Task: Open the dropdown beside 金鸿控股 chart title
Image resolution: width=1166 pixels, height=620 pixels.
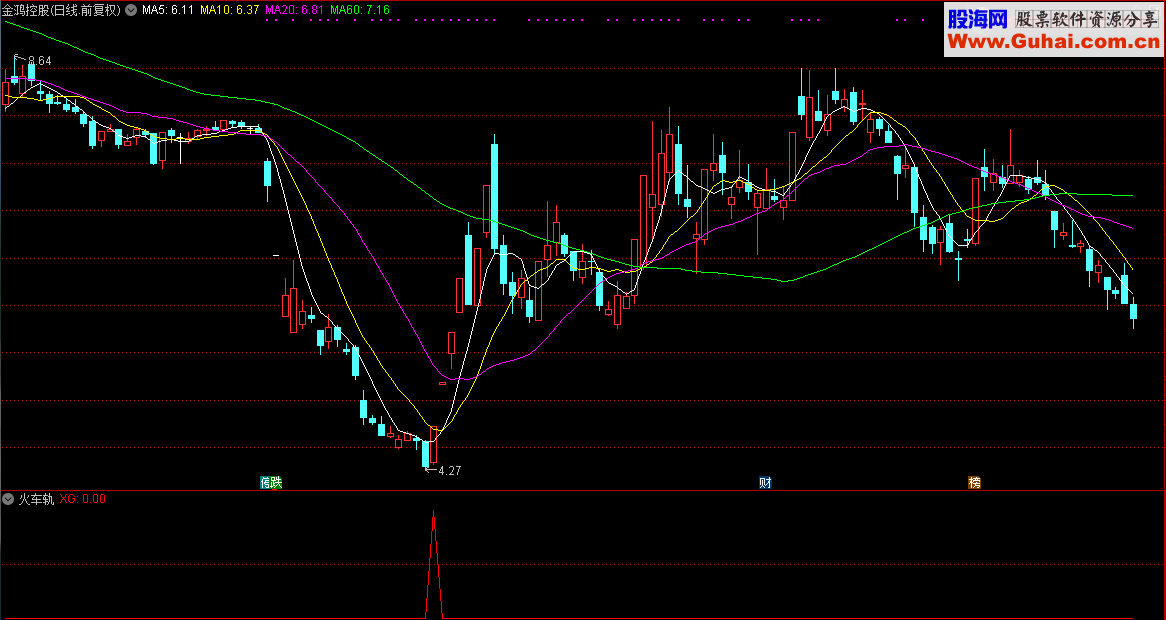Action: [x=132, y=10]
